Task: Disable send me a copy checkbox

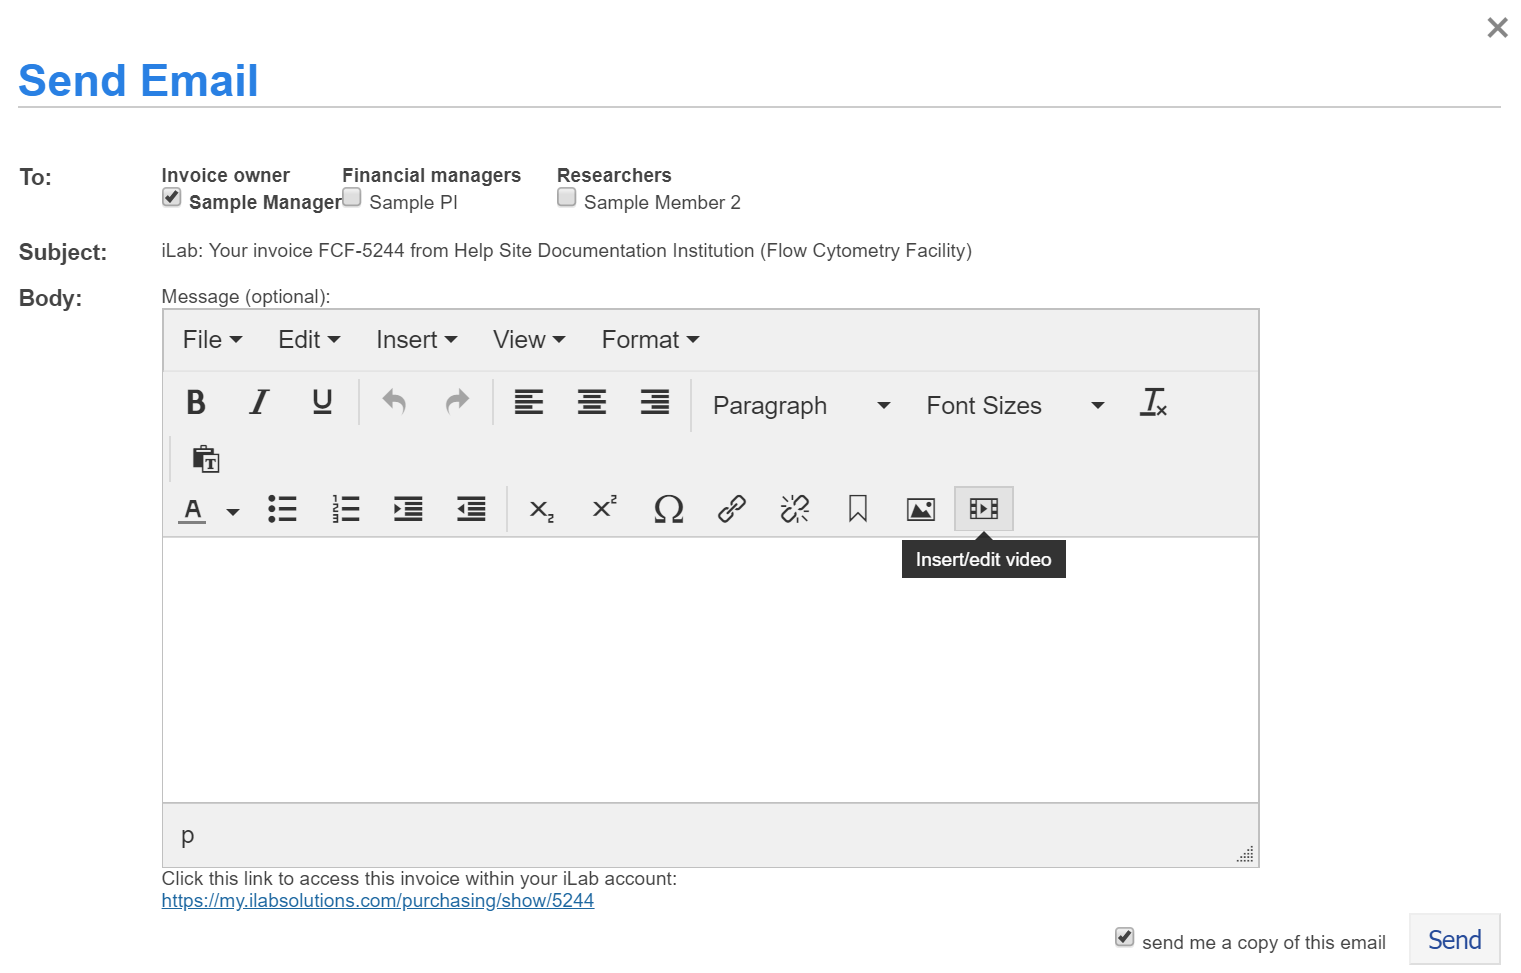Action: 1125,937
